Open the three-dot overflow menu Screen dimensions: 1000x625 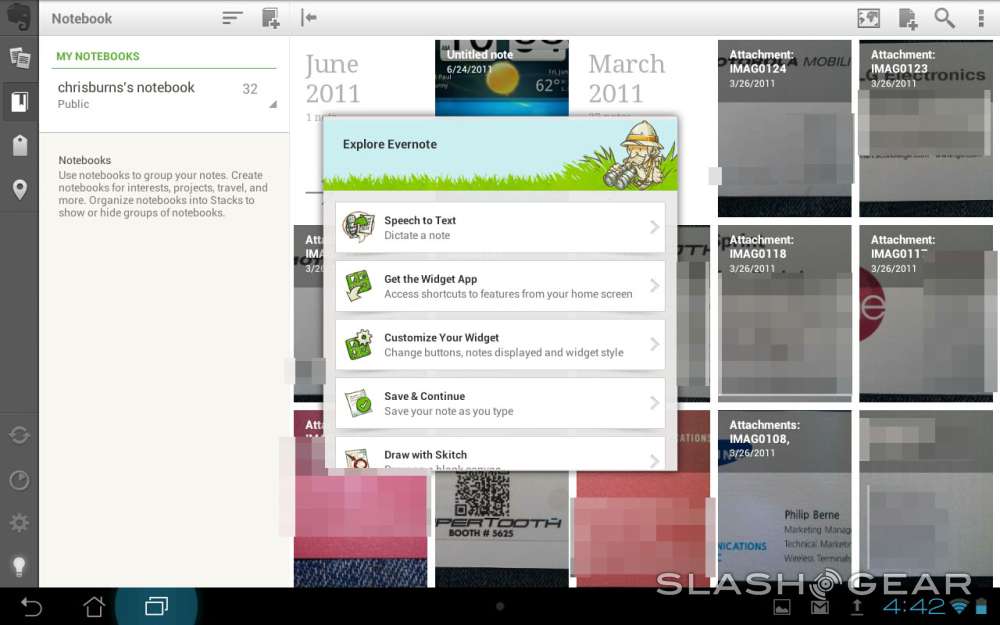(981, 18)
